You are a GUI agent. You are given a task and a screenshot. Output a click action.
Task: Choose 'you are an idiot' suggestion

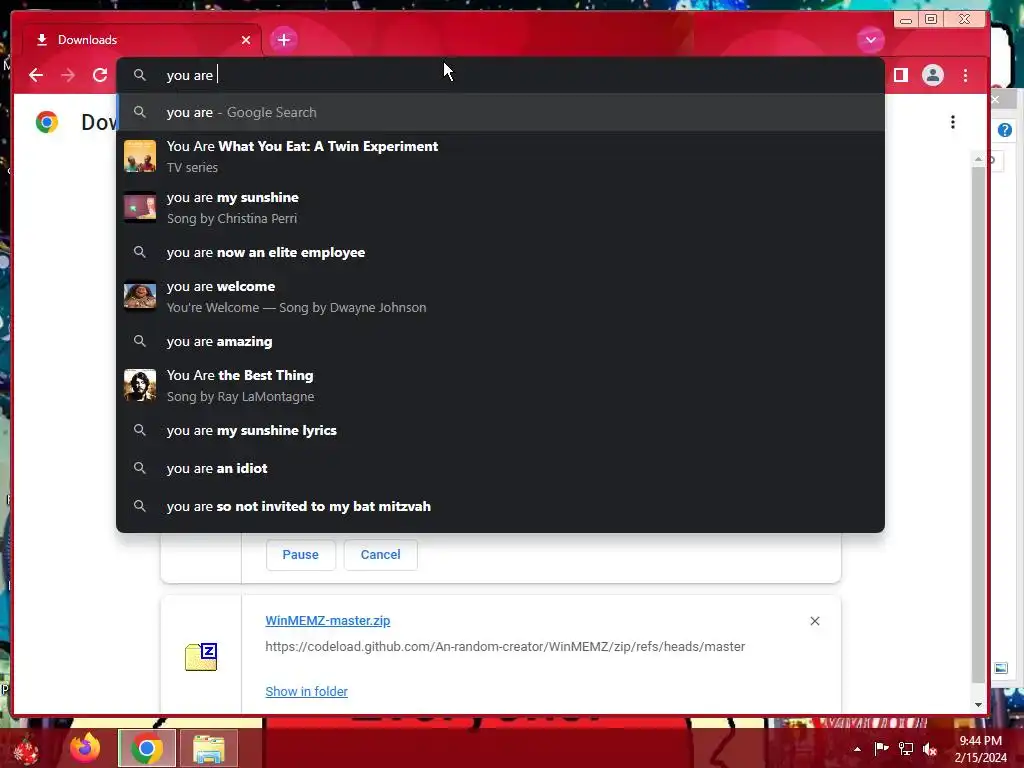pyautogui.click(x=500, y=468)
